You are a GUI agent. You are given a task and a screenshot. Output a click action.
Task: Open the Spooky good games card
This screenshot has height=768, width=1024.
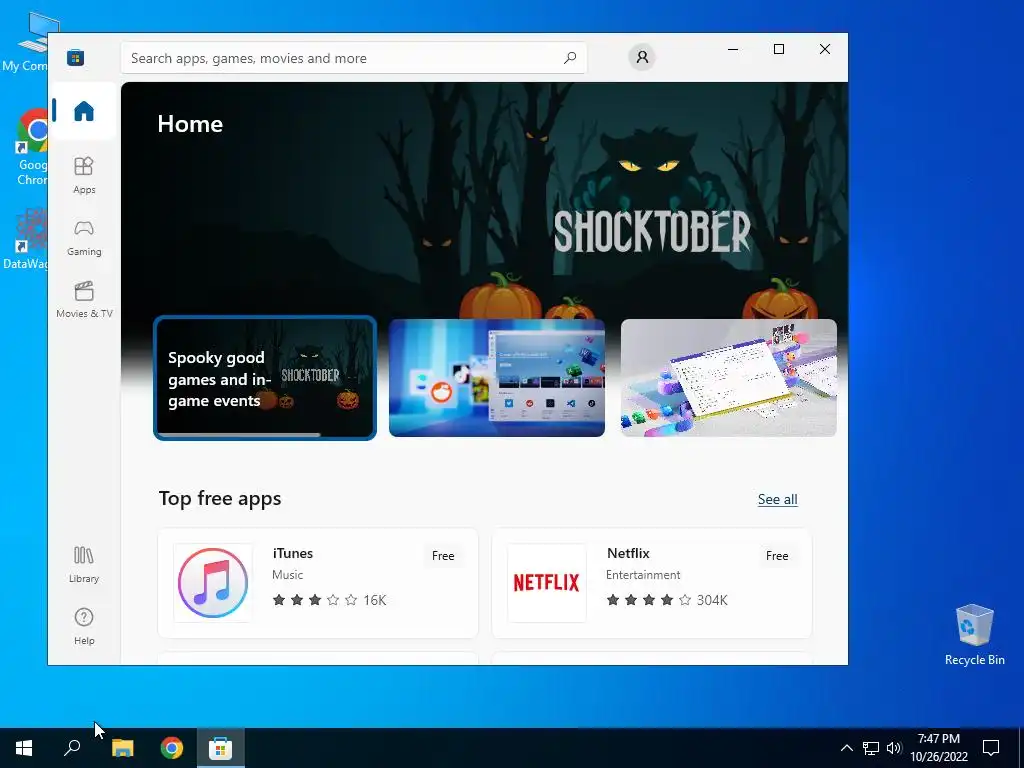tap(265, 378)
